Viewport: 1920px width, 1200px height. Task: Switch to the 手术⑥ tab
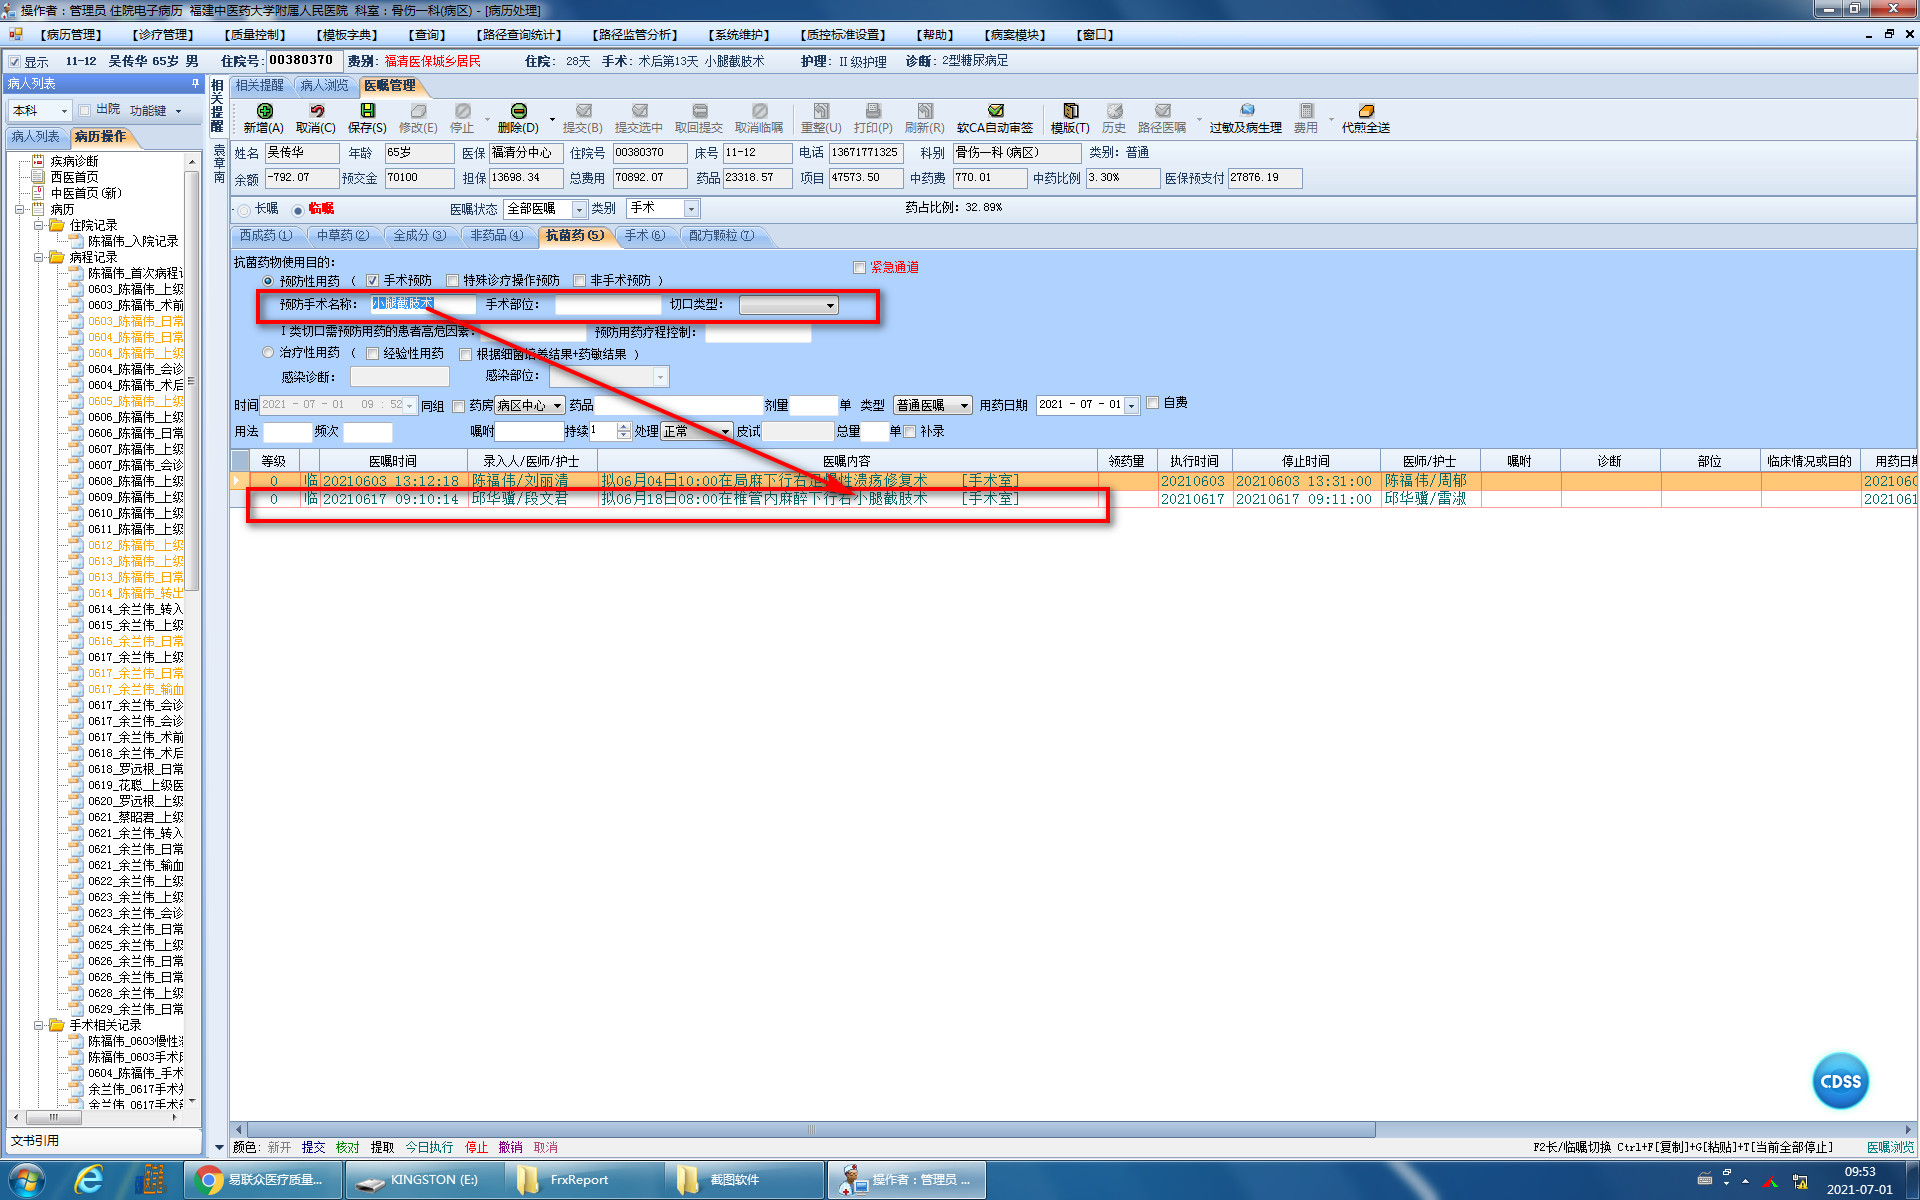(644, 236)
